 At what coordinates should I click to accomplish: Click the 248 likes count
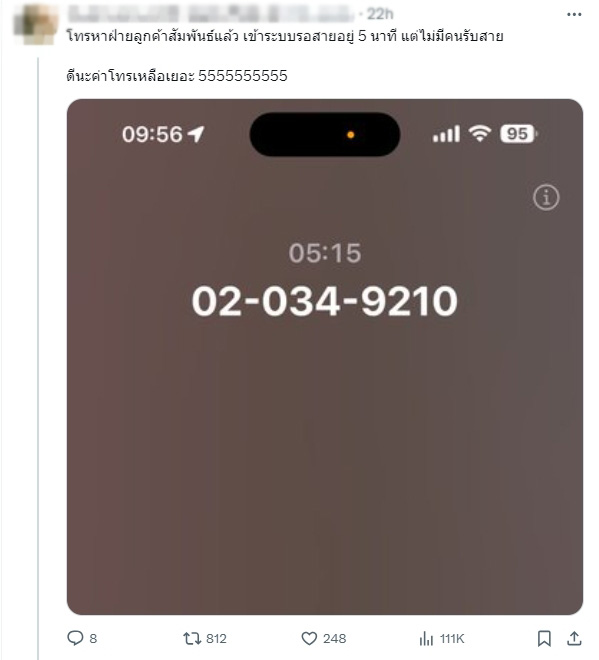334,639
